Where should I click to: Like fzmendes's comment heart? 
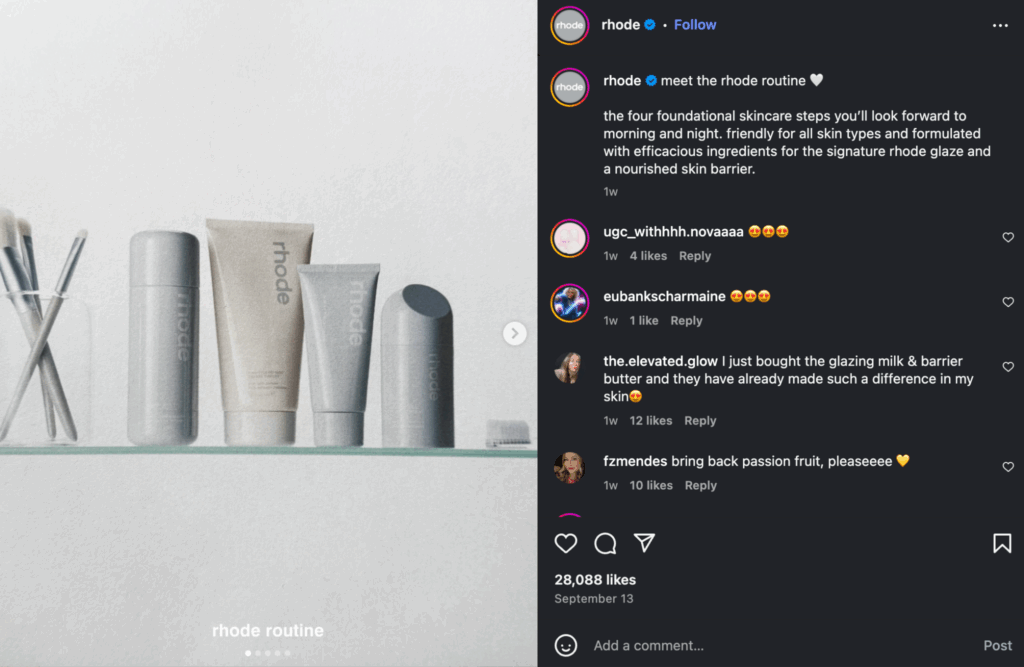1008,467
